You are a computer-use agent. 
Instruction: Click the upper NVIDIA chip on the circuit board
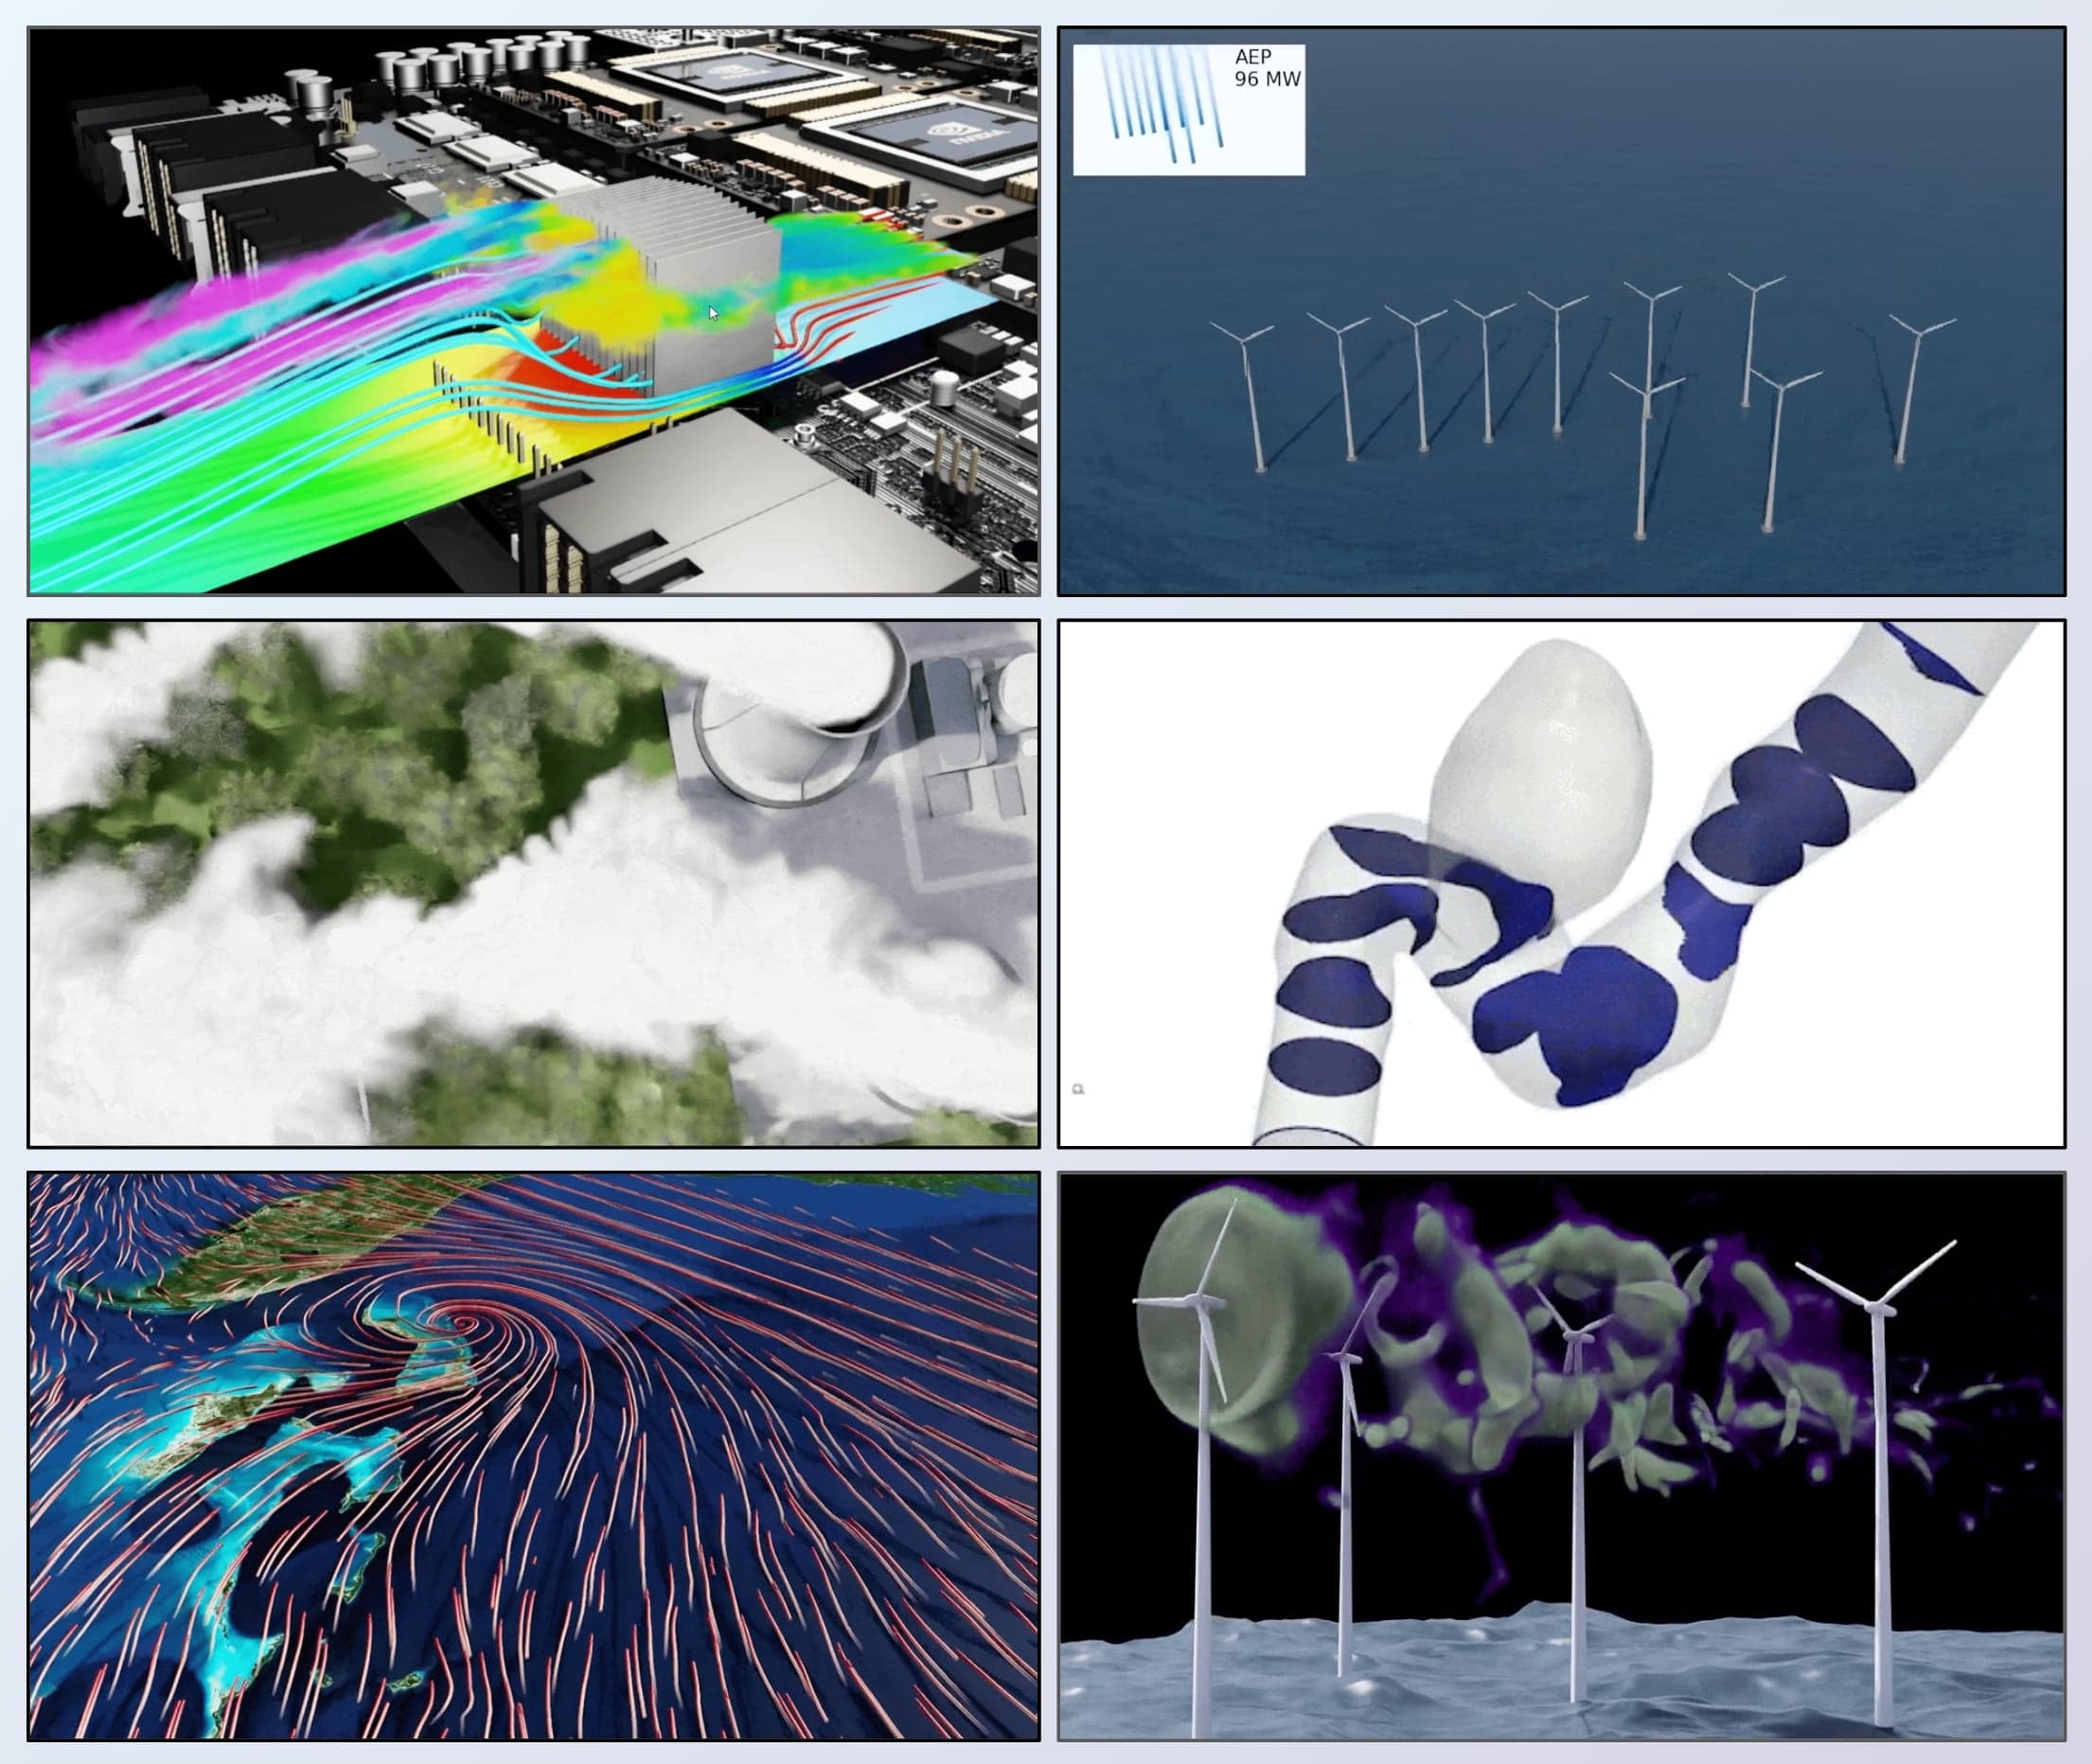coord(737,73)
